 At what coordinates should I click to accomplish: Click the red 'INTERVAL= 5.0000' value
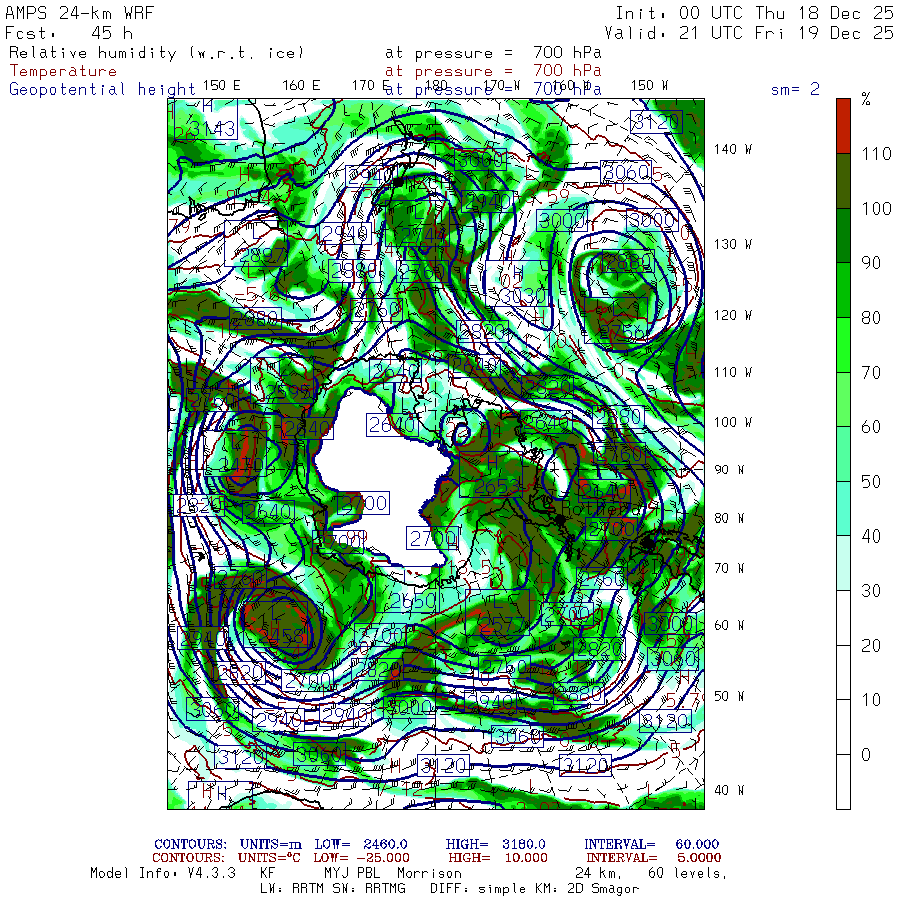[x=653, y=858]
